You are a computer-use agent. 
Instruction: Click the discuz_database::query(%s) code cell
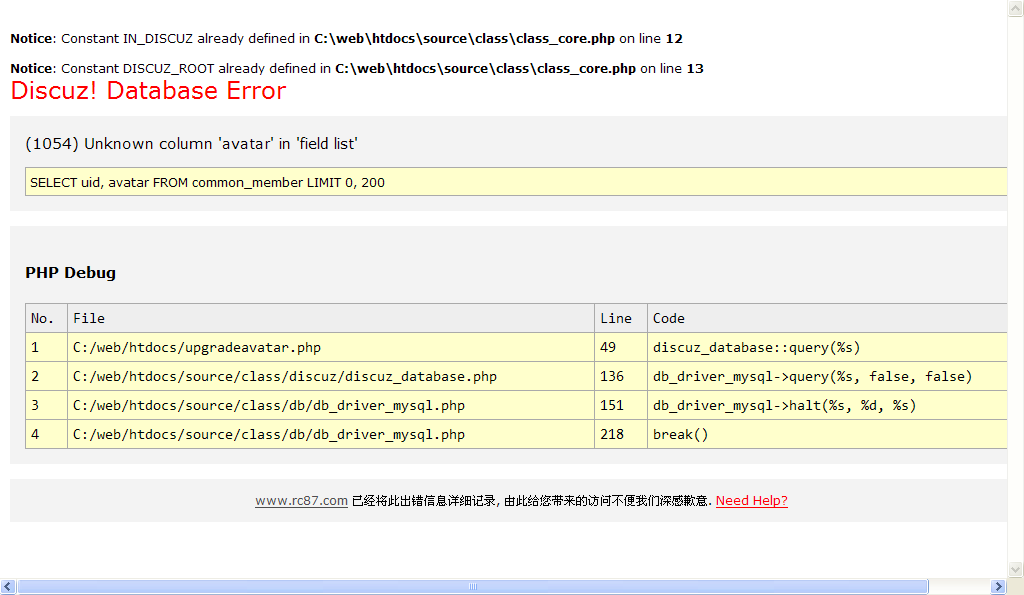827,347
